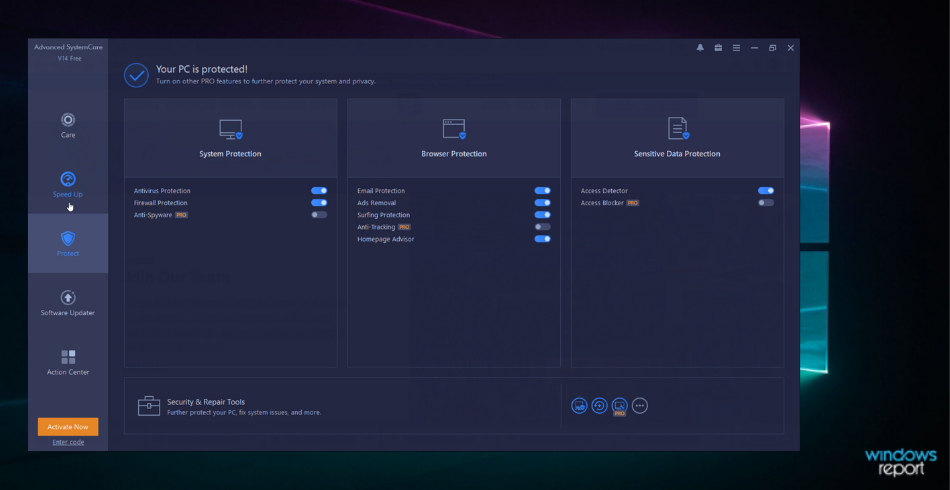Click the Firewall Protection label
The width and height of the screenshot is (950, 490).
161,203
